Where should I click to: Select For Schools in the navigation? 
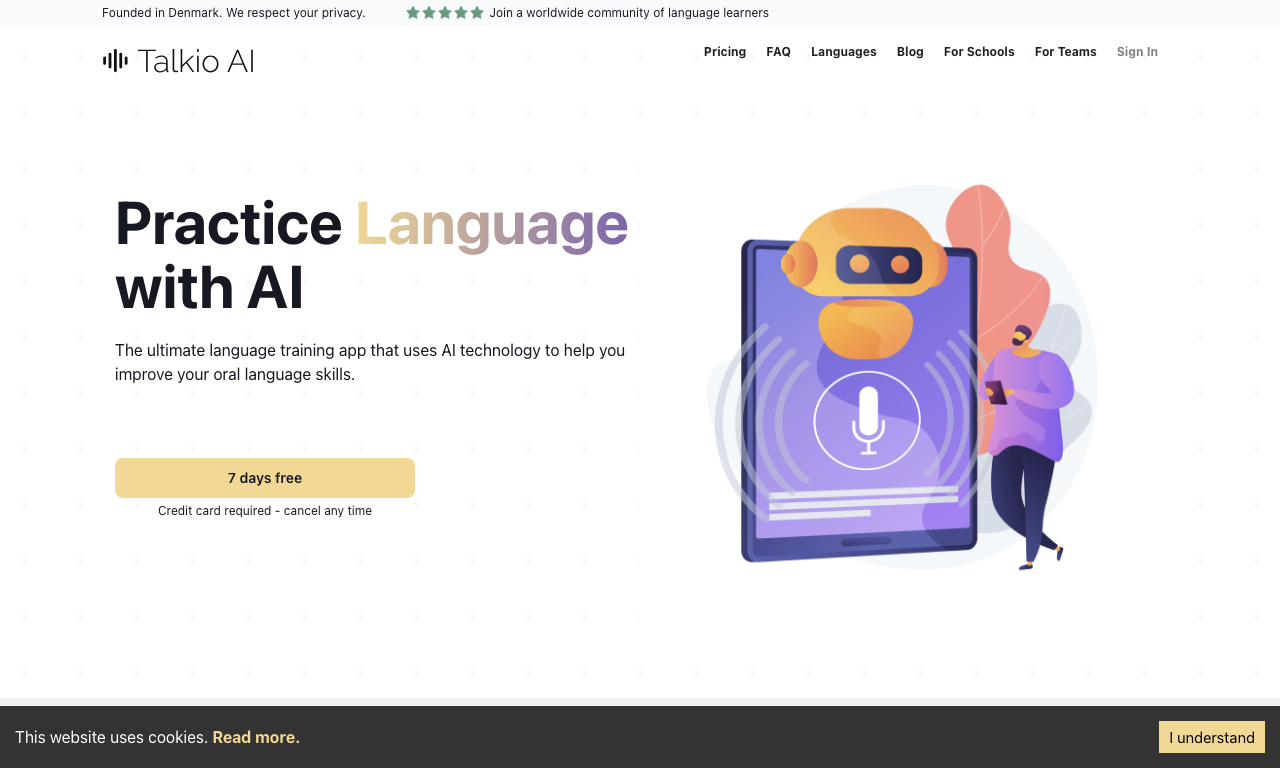[979, 52]
